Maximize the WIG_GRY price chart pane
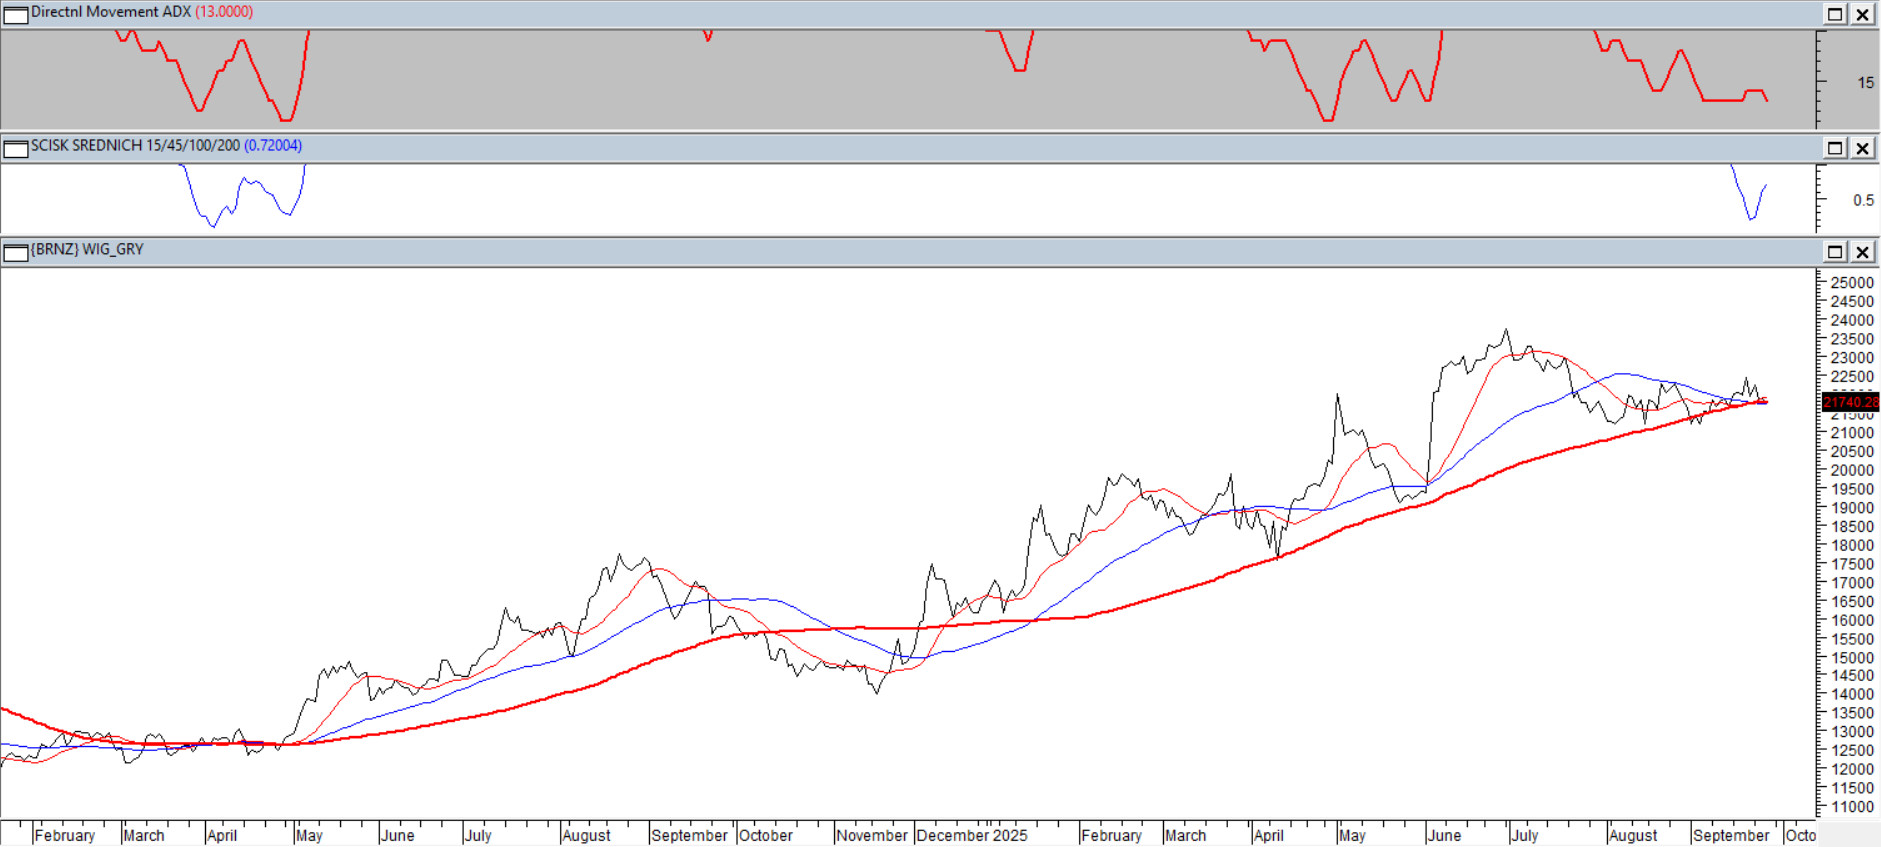The image size is (1881, 847). pyautogui.click(x=1835, y=252)
